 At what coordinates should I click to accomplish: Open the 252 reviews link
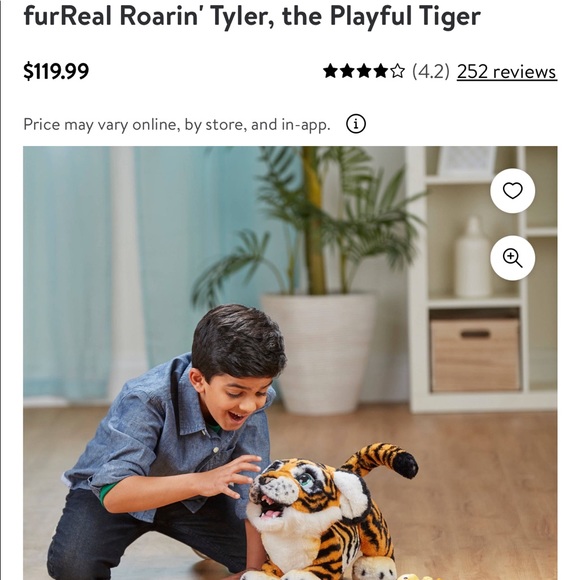pyautogui.click(x=507, y=71)
